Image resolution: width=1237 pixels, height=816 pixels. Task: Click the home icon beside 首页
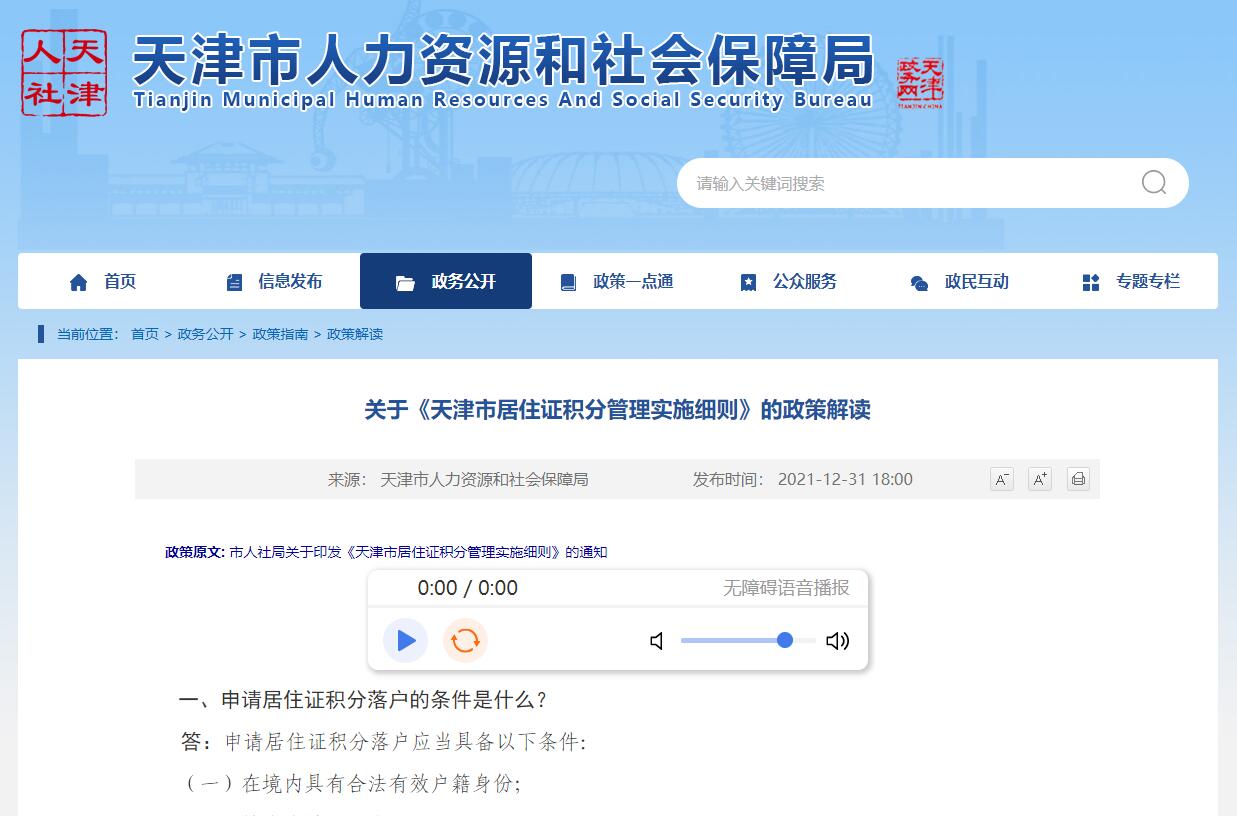(x=79, y=283)
